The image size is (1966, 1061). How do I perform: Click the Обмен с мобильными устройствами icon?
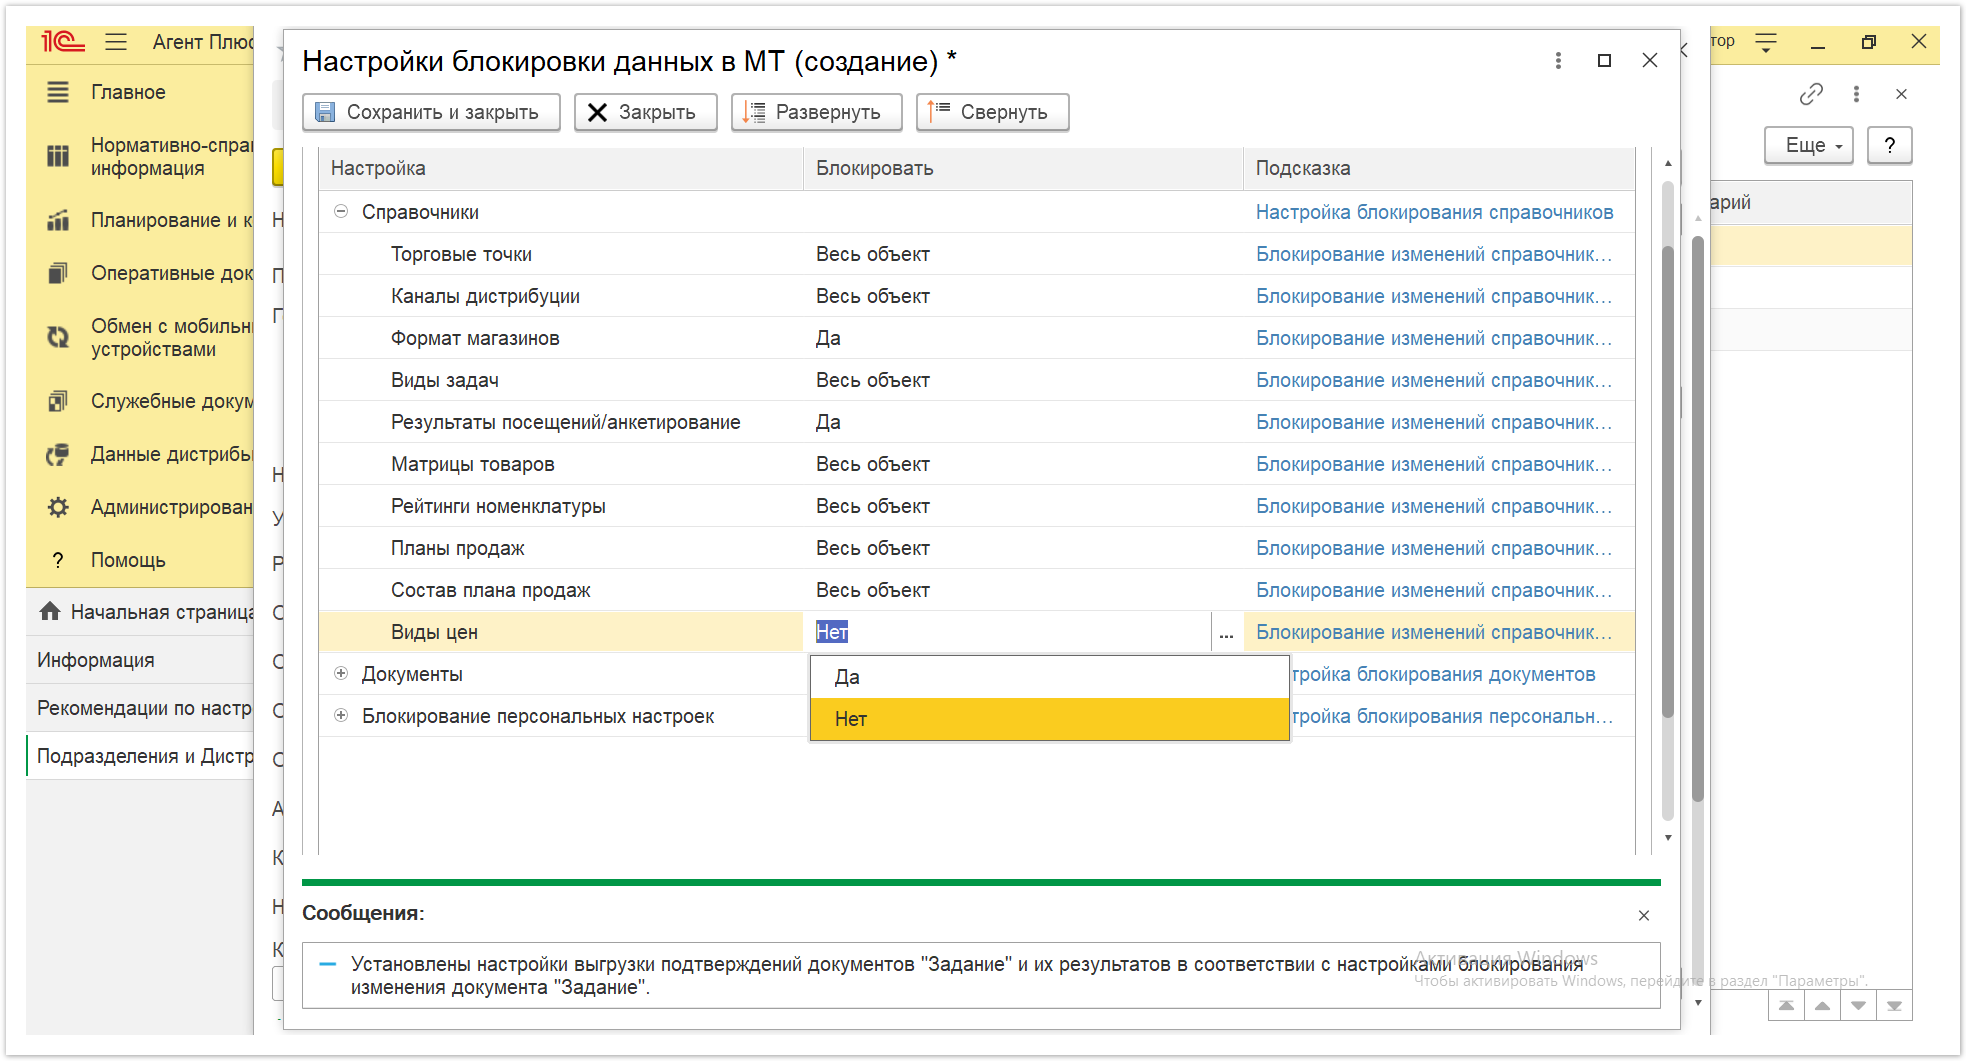58,337
